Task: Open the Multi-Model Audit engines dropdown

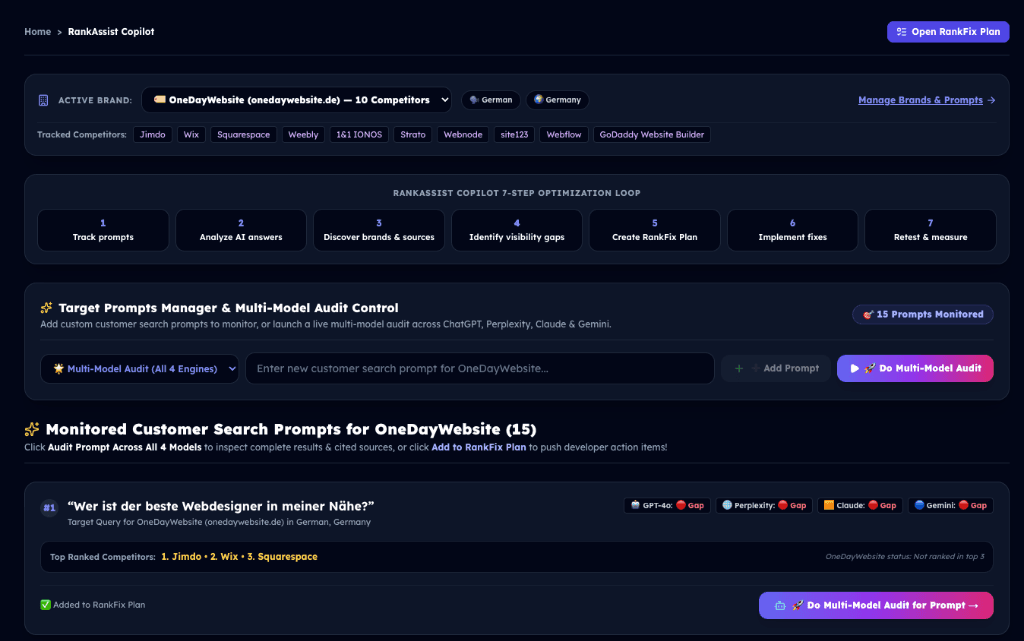Action: pyautogui.click(x=140, y=369)
